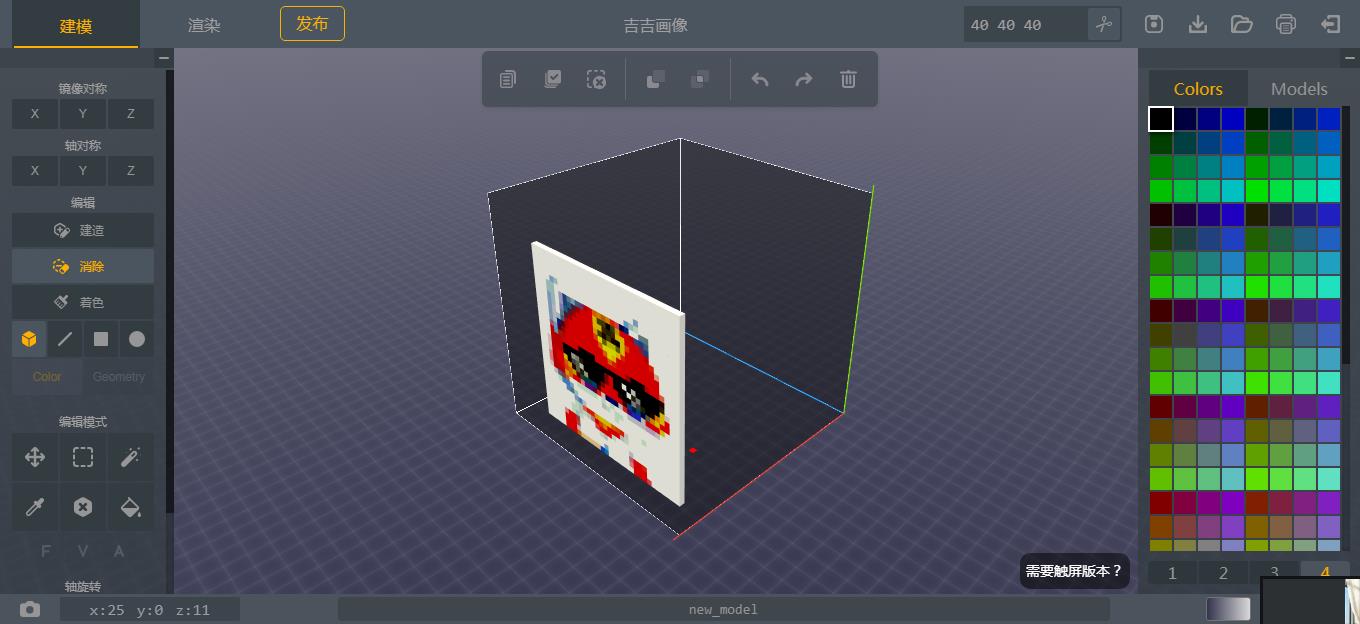Toggle axis symmetry Z under 轴对称
Viewport: 1360px width, 624px height.
click(131, 171)
